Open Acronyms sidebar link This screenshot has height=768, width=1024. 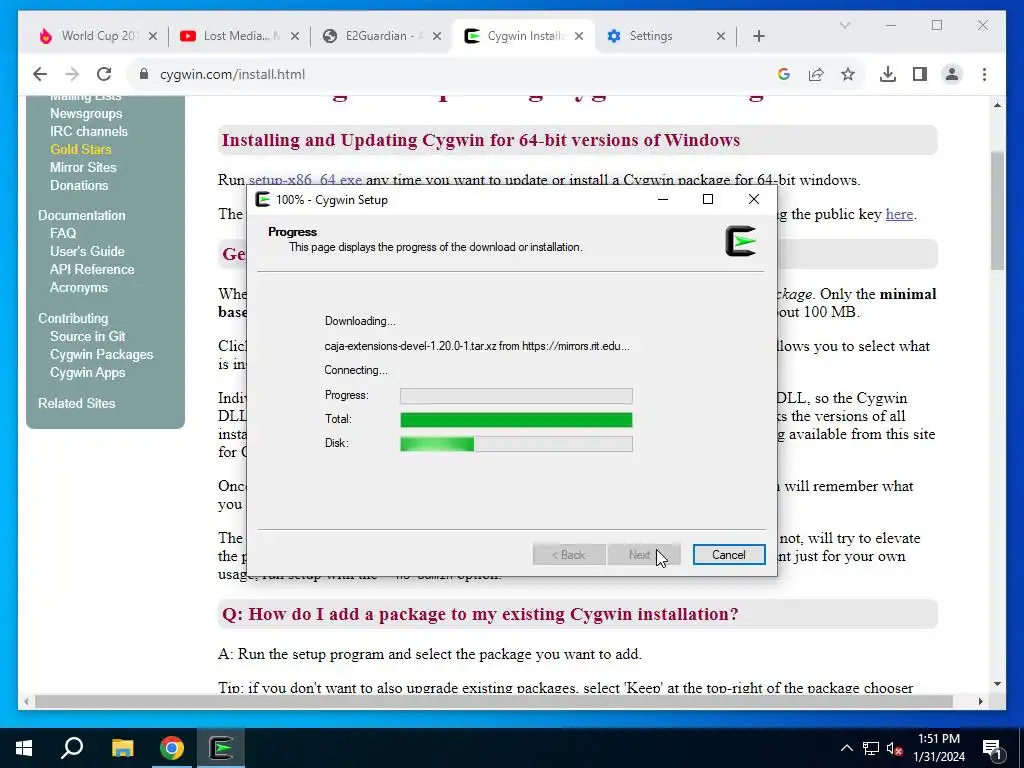tap(78, 287)
